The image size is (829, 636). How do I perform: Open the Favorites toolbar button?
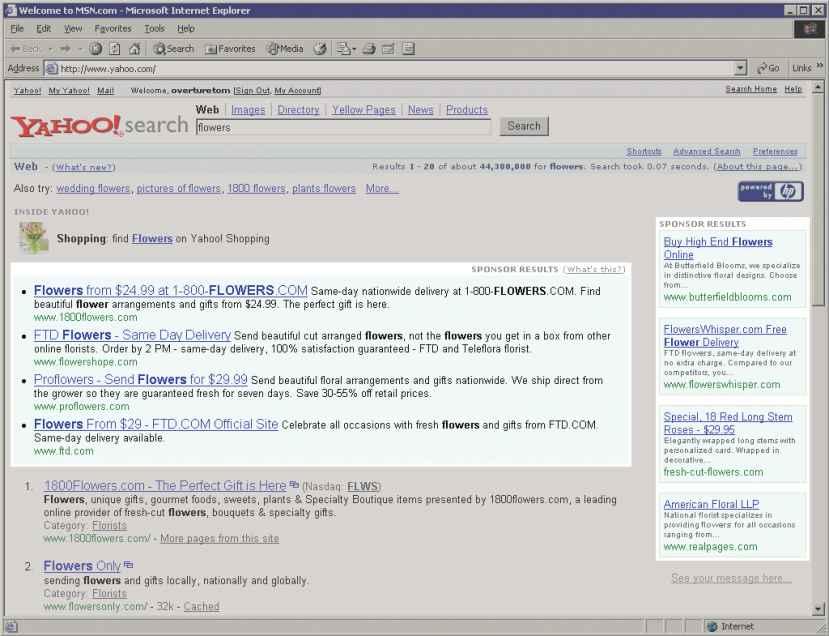(x=231, y=48)
